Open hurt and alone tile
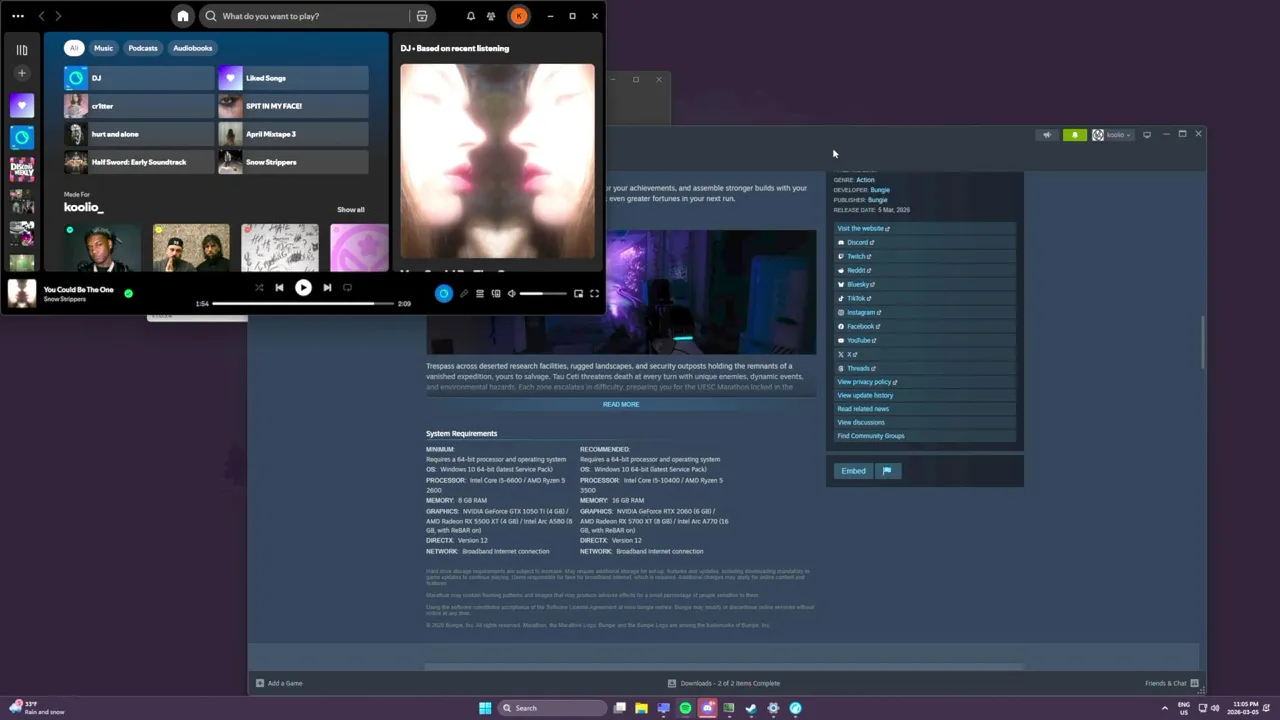 tap(139, 134)
